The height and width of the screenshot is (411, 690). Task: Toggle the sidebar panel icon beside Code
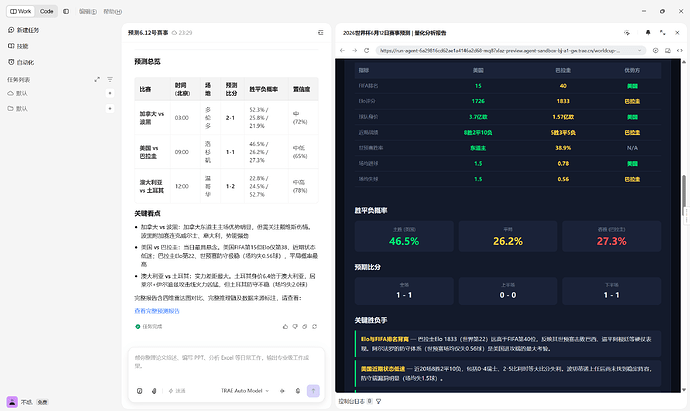[x=66, y=11]
